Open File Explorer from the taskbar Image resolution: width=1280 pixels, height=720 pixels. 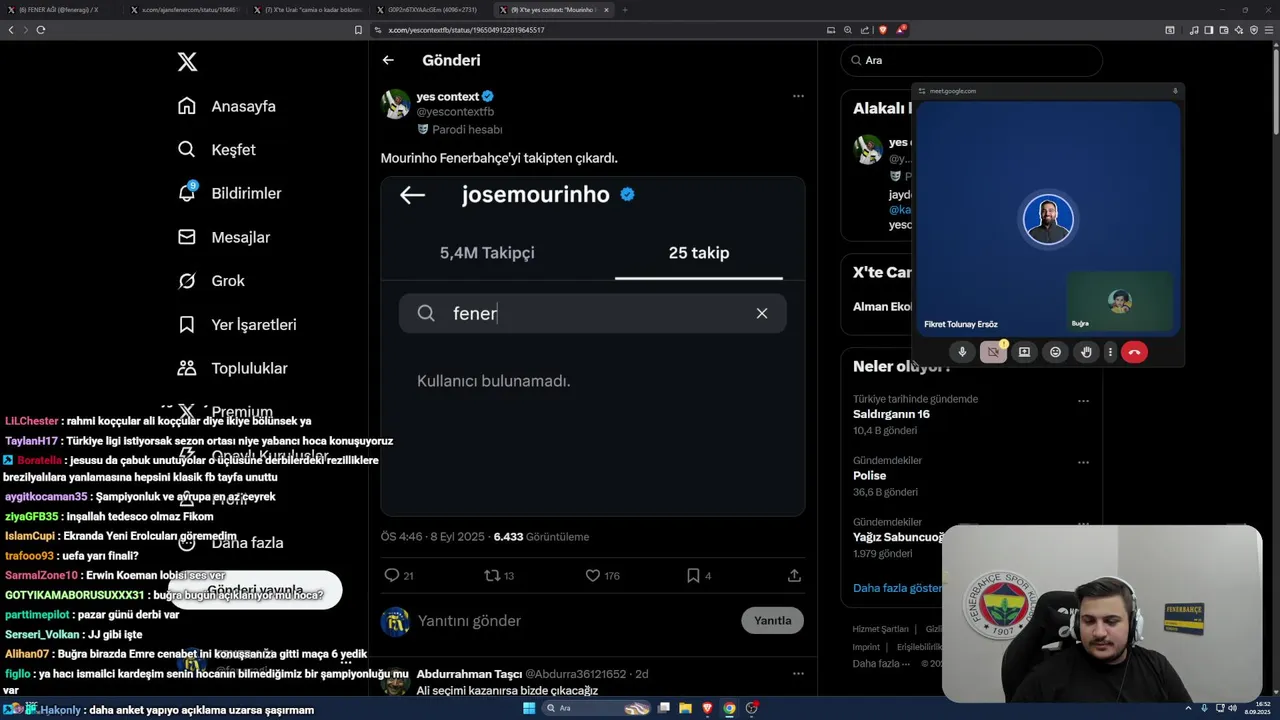(x=685, y=708)
